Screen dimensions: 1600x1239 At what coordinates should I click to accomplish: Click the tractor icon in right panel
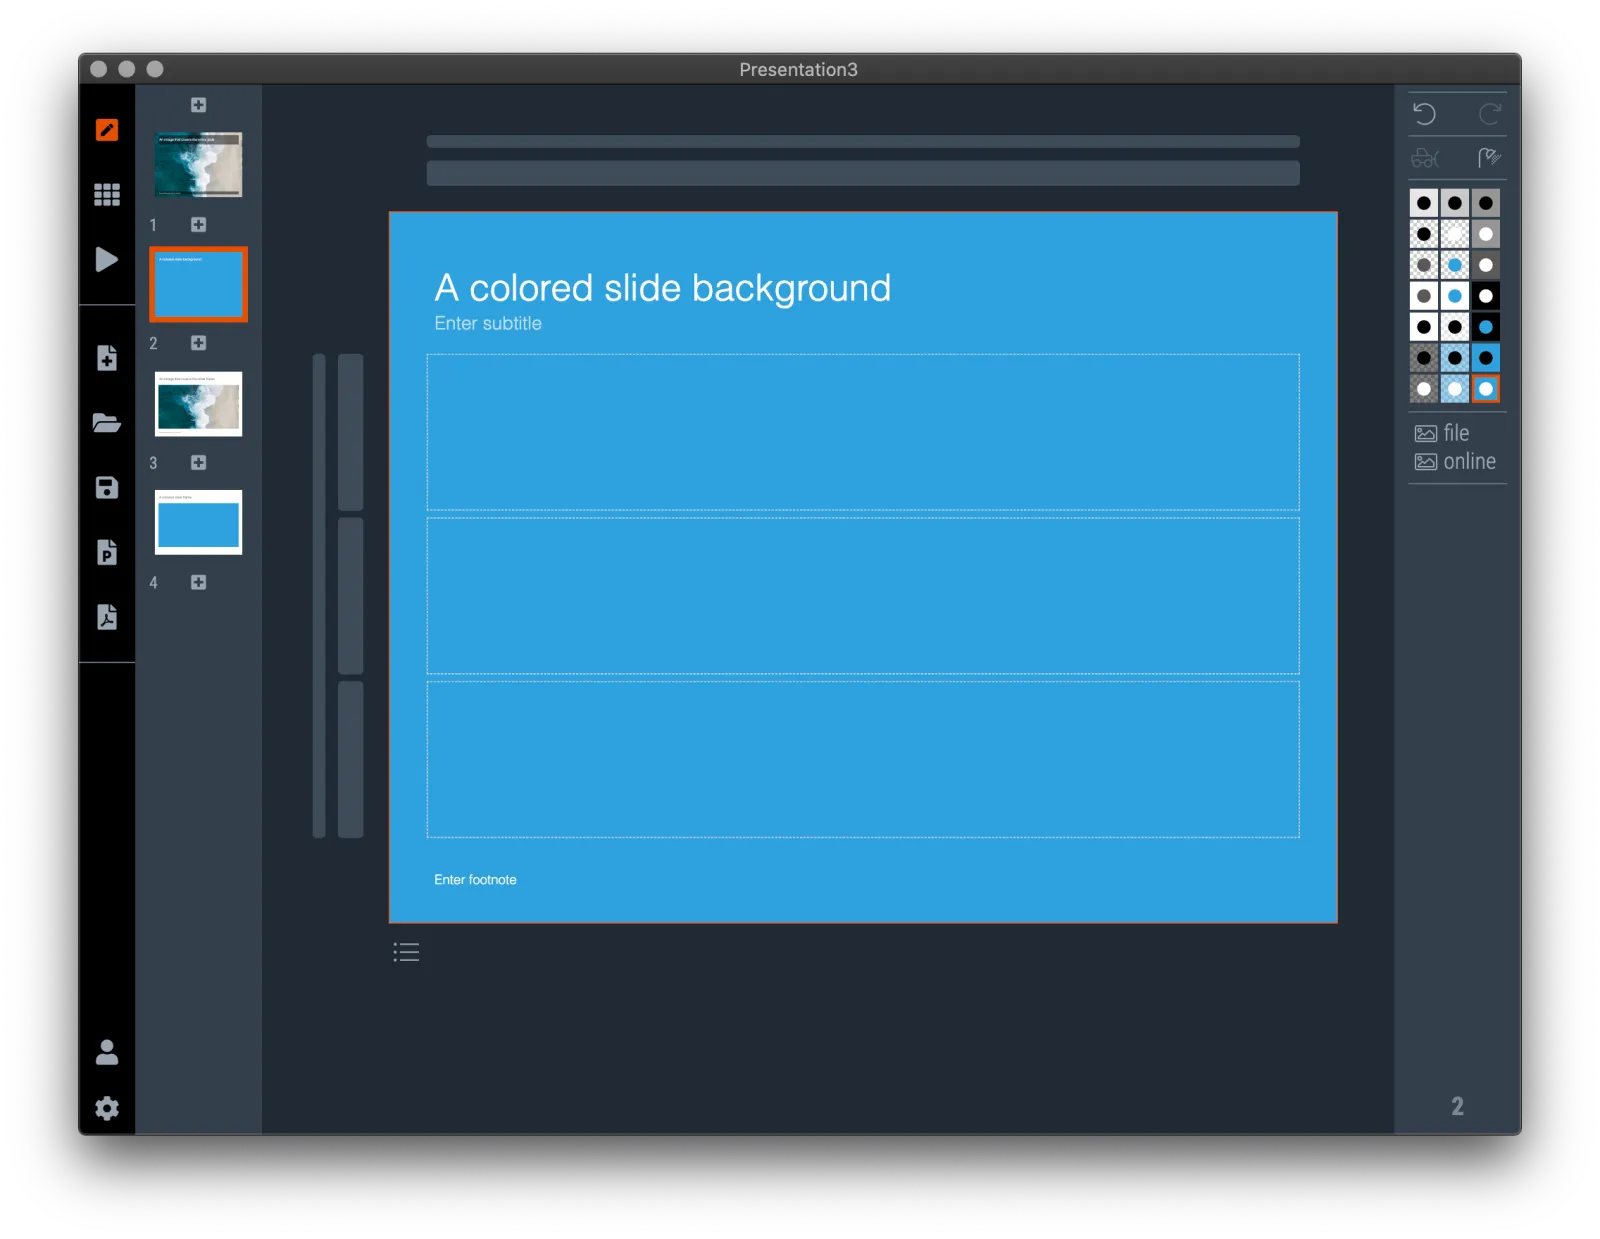[1425, 158]
